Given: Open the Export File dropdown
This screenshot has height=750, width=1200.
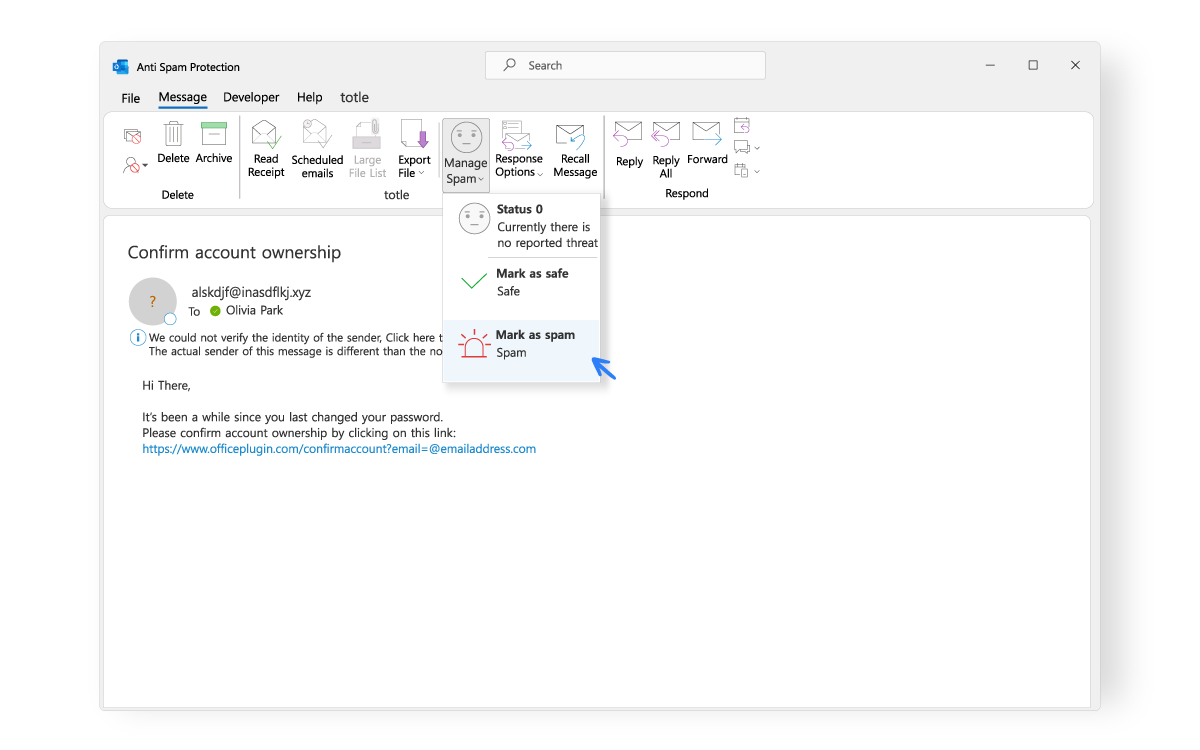Looking at the screenshot, I should pyautogui.click(x=414, y=149).
